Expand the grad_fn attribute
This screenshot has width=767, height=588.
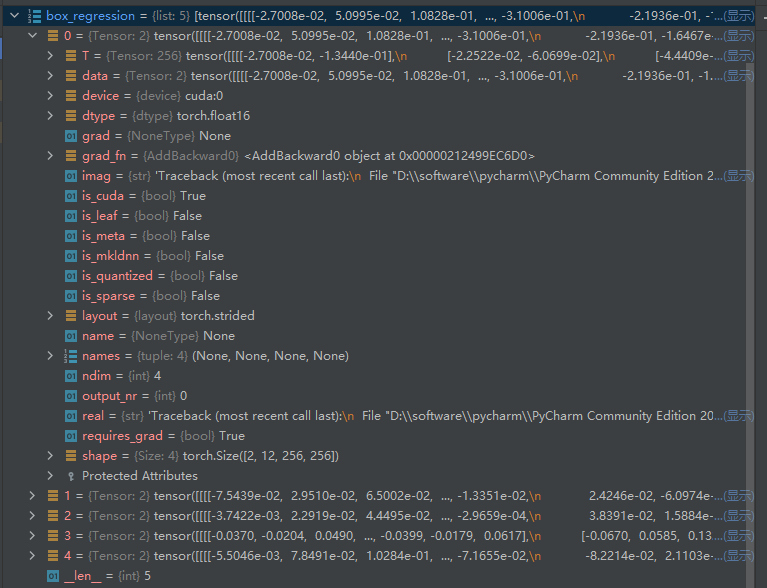pos(50,156)
